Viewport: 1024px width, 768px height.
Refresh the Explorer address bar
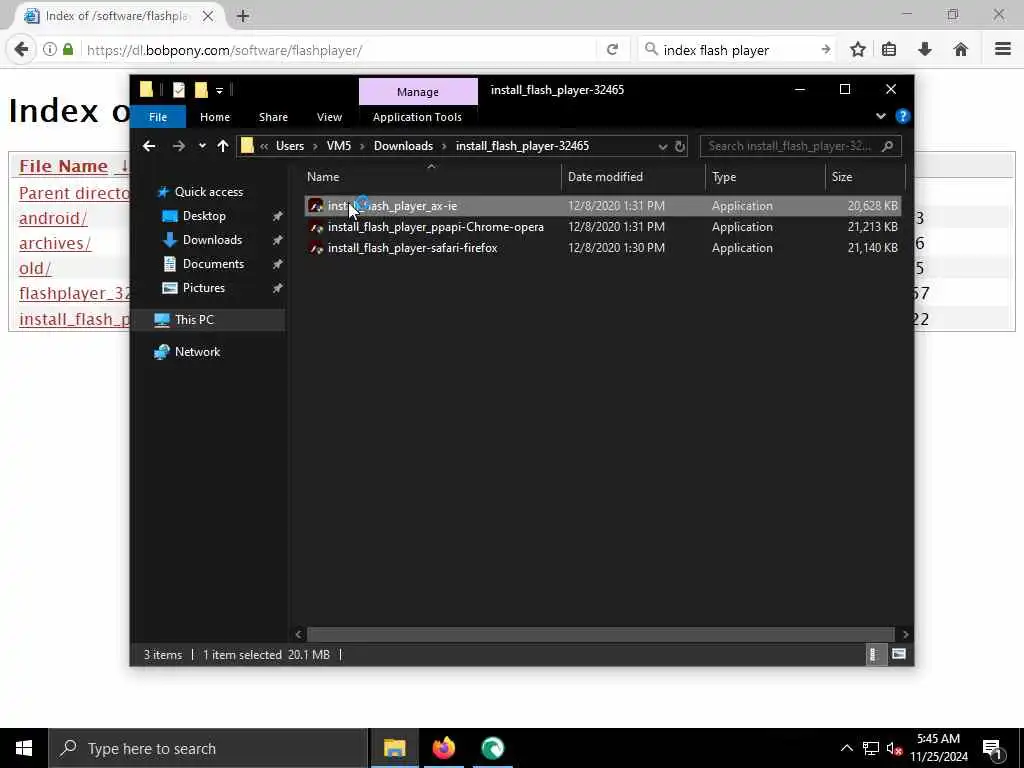(x=680, y=146)
